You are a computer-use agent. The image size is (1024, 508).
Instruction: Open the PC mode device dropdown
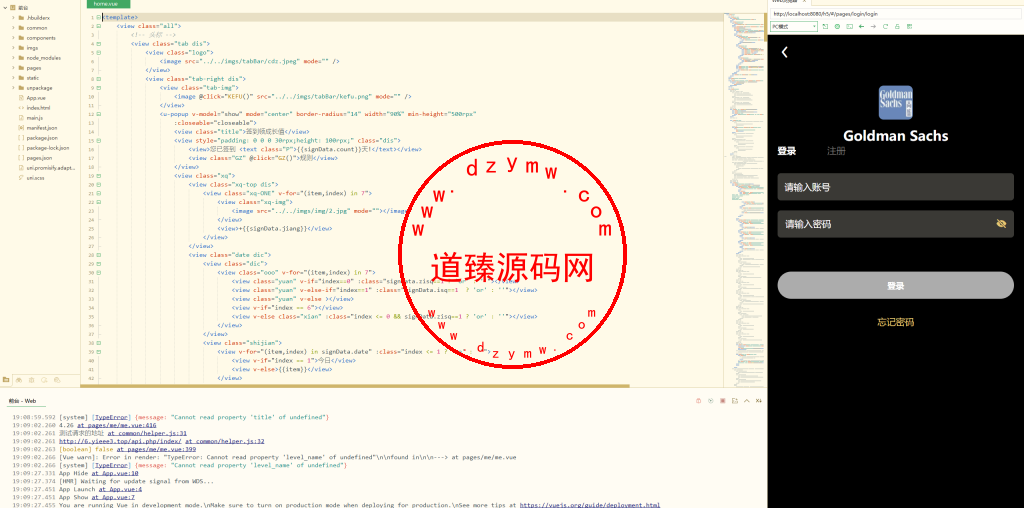(793, 26)
